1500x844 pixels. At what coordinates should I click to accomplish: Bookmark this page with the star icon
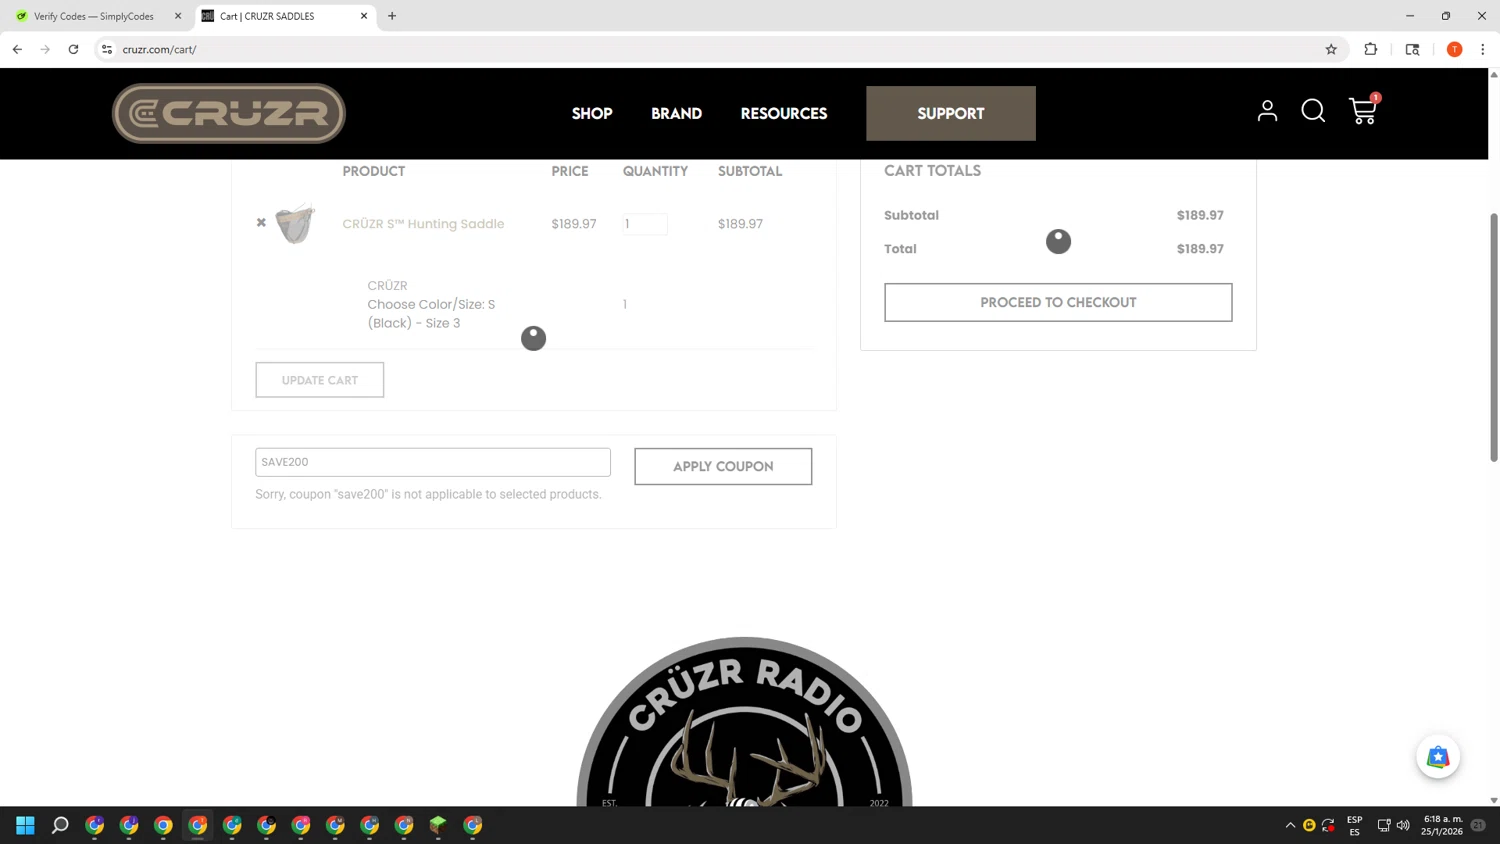click(1331, 49)
